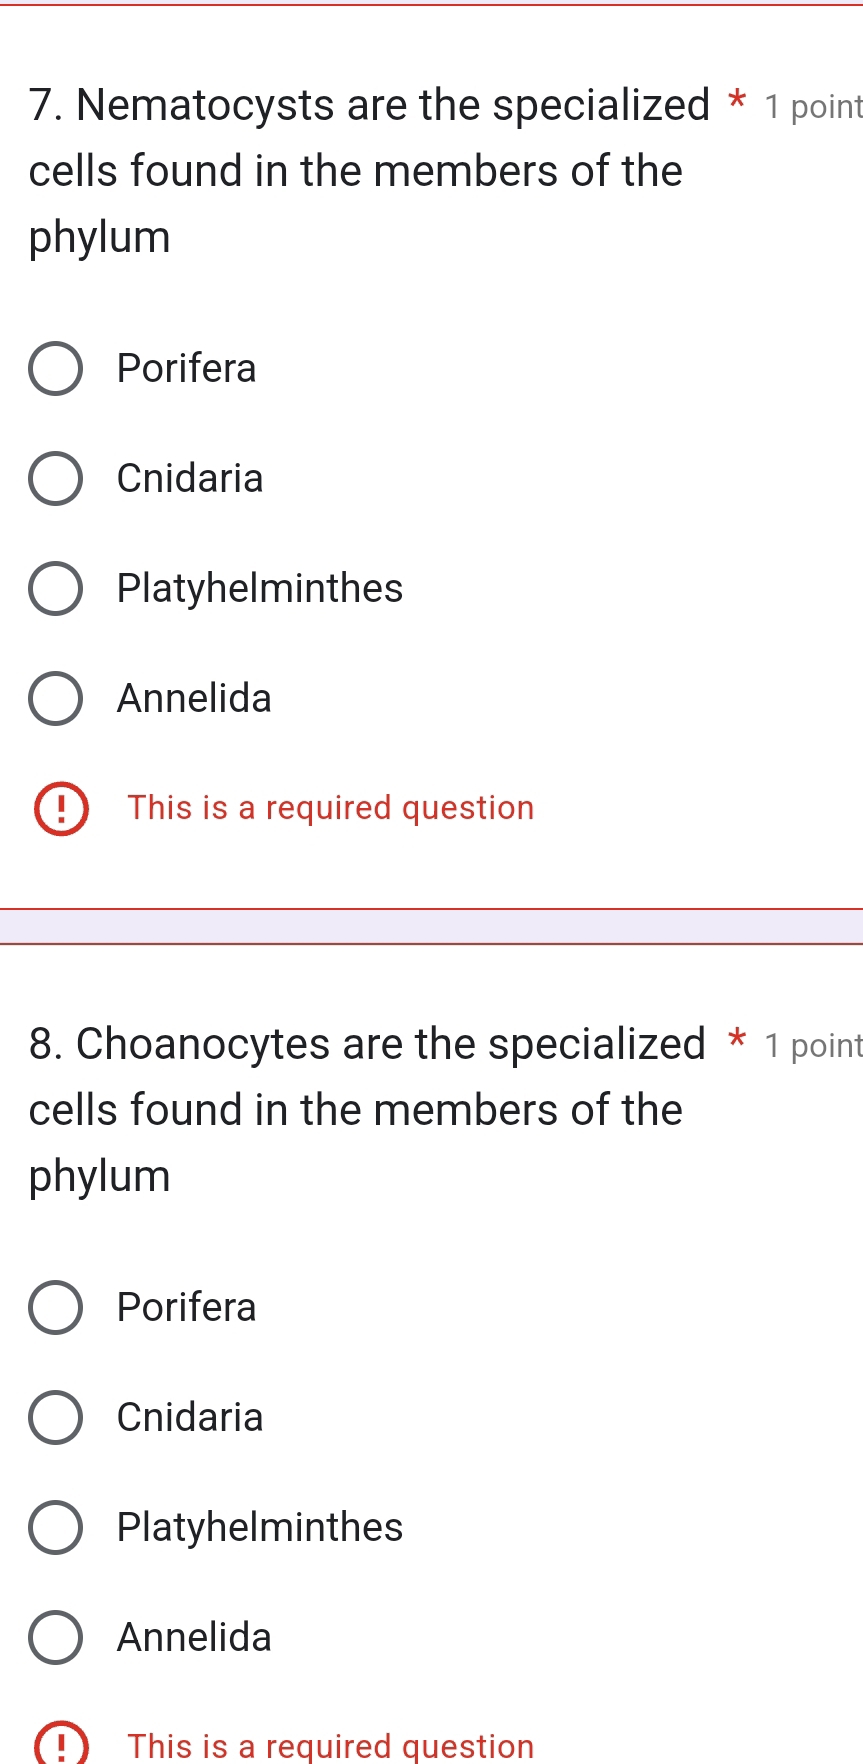Click the error warning icon under question 8
This screenshot has width=863, height=1764.
pos(61,1745)
